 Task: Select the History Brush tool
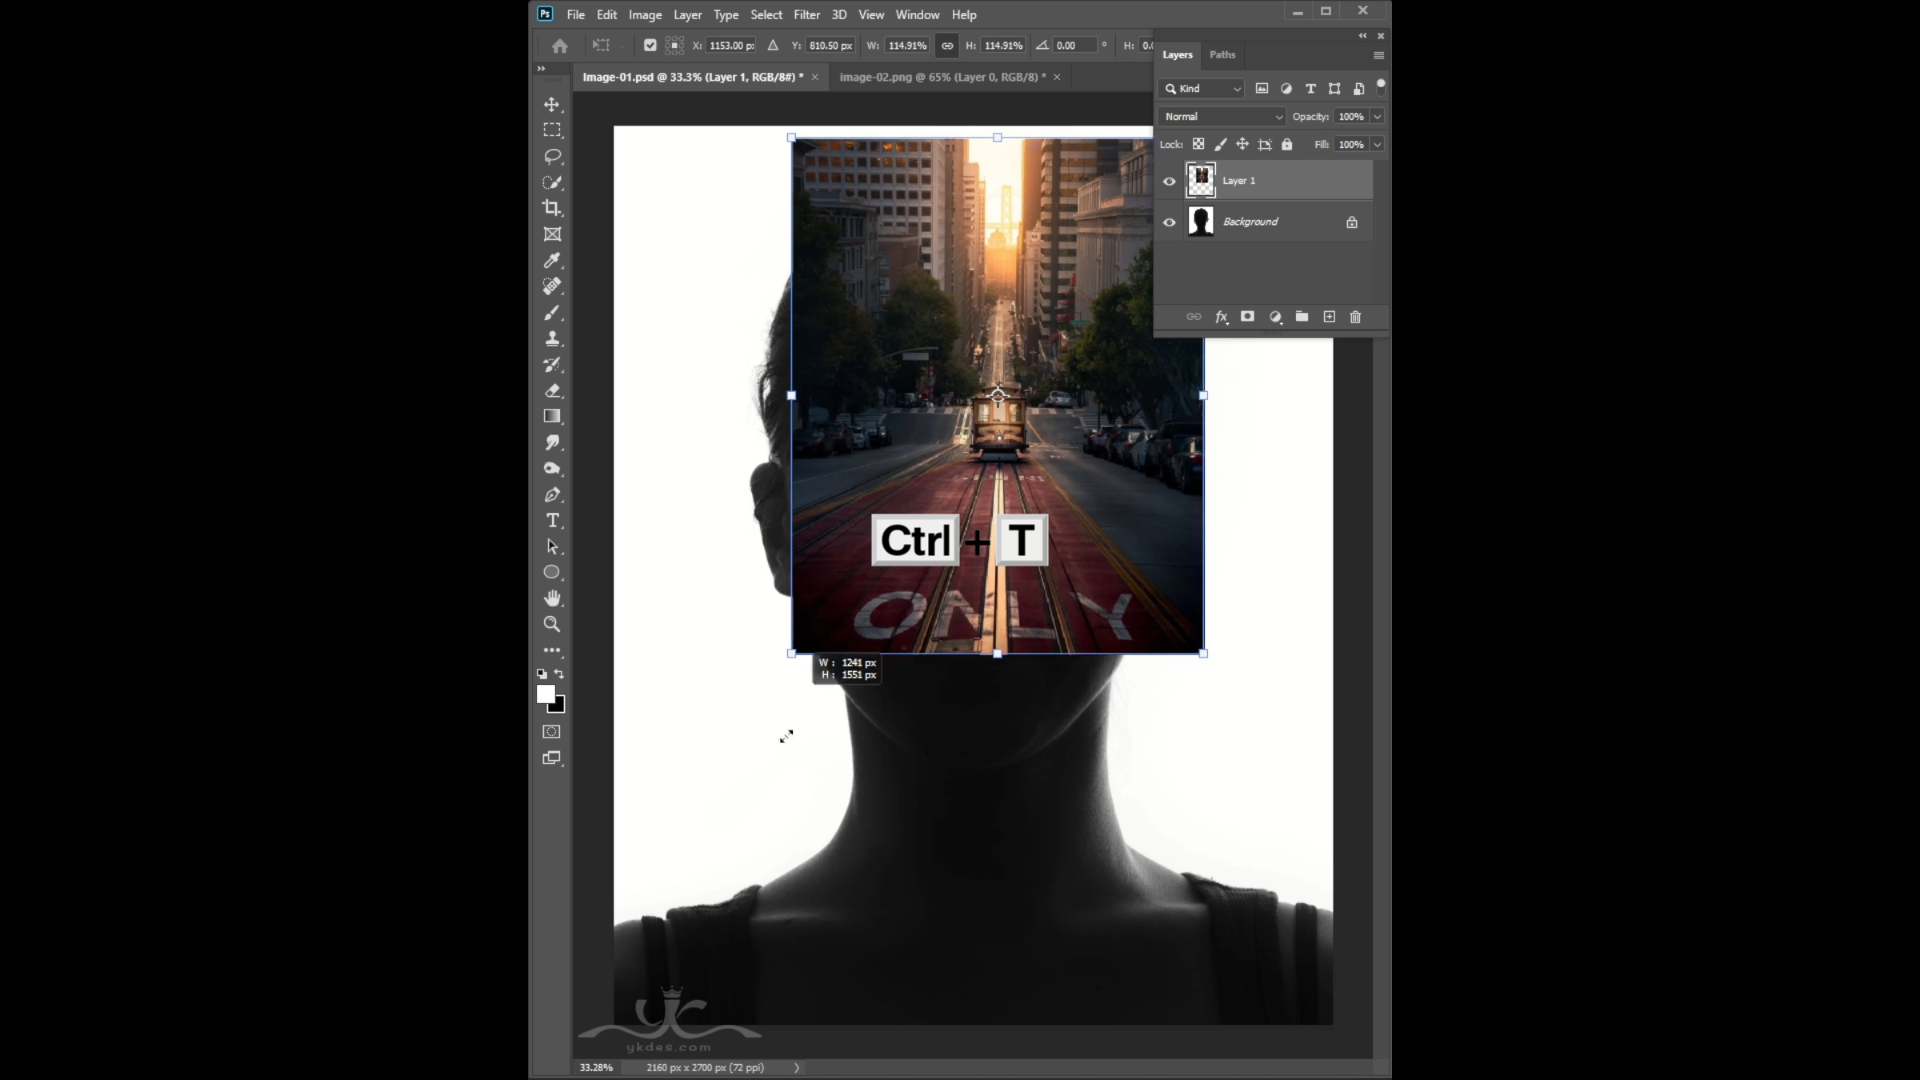click(552, 365)
